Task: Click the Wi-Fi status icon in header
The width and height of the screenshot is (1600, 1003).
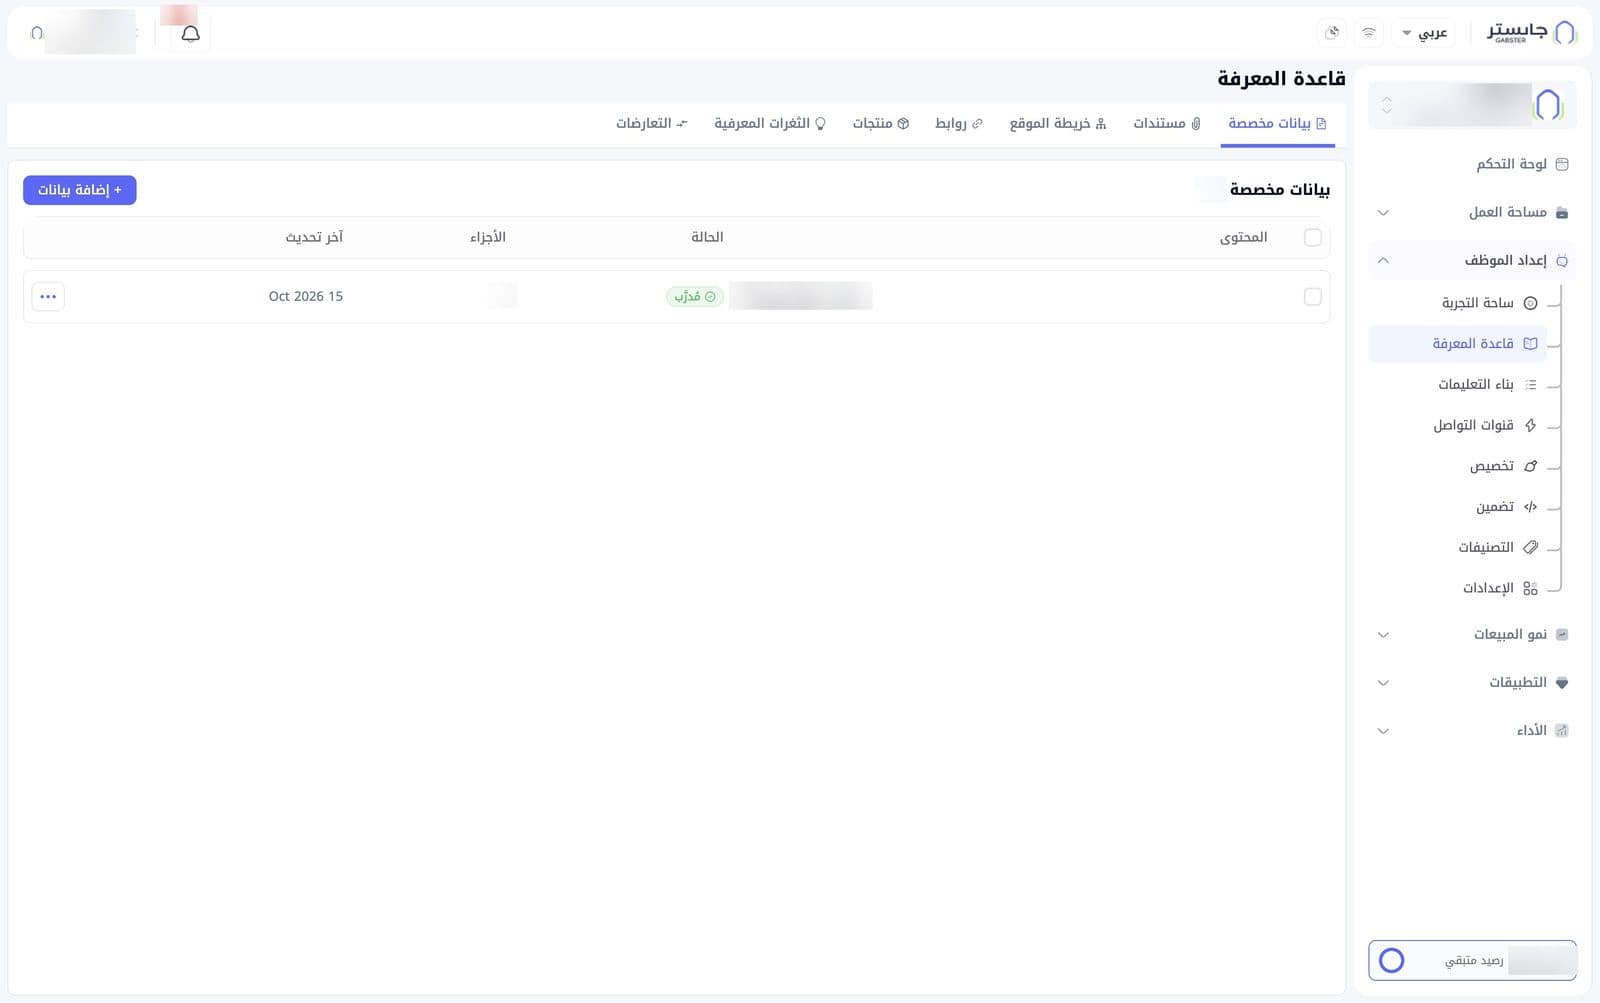Action: pos(1368,33)
